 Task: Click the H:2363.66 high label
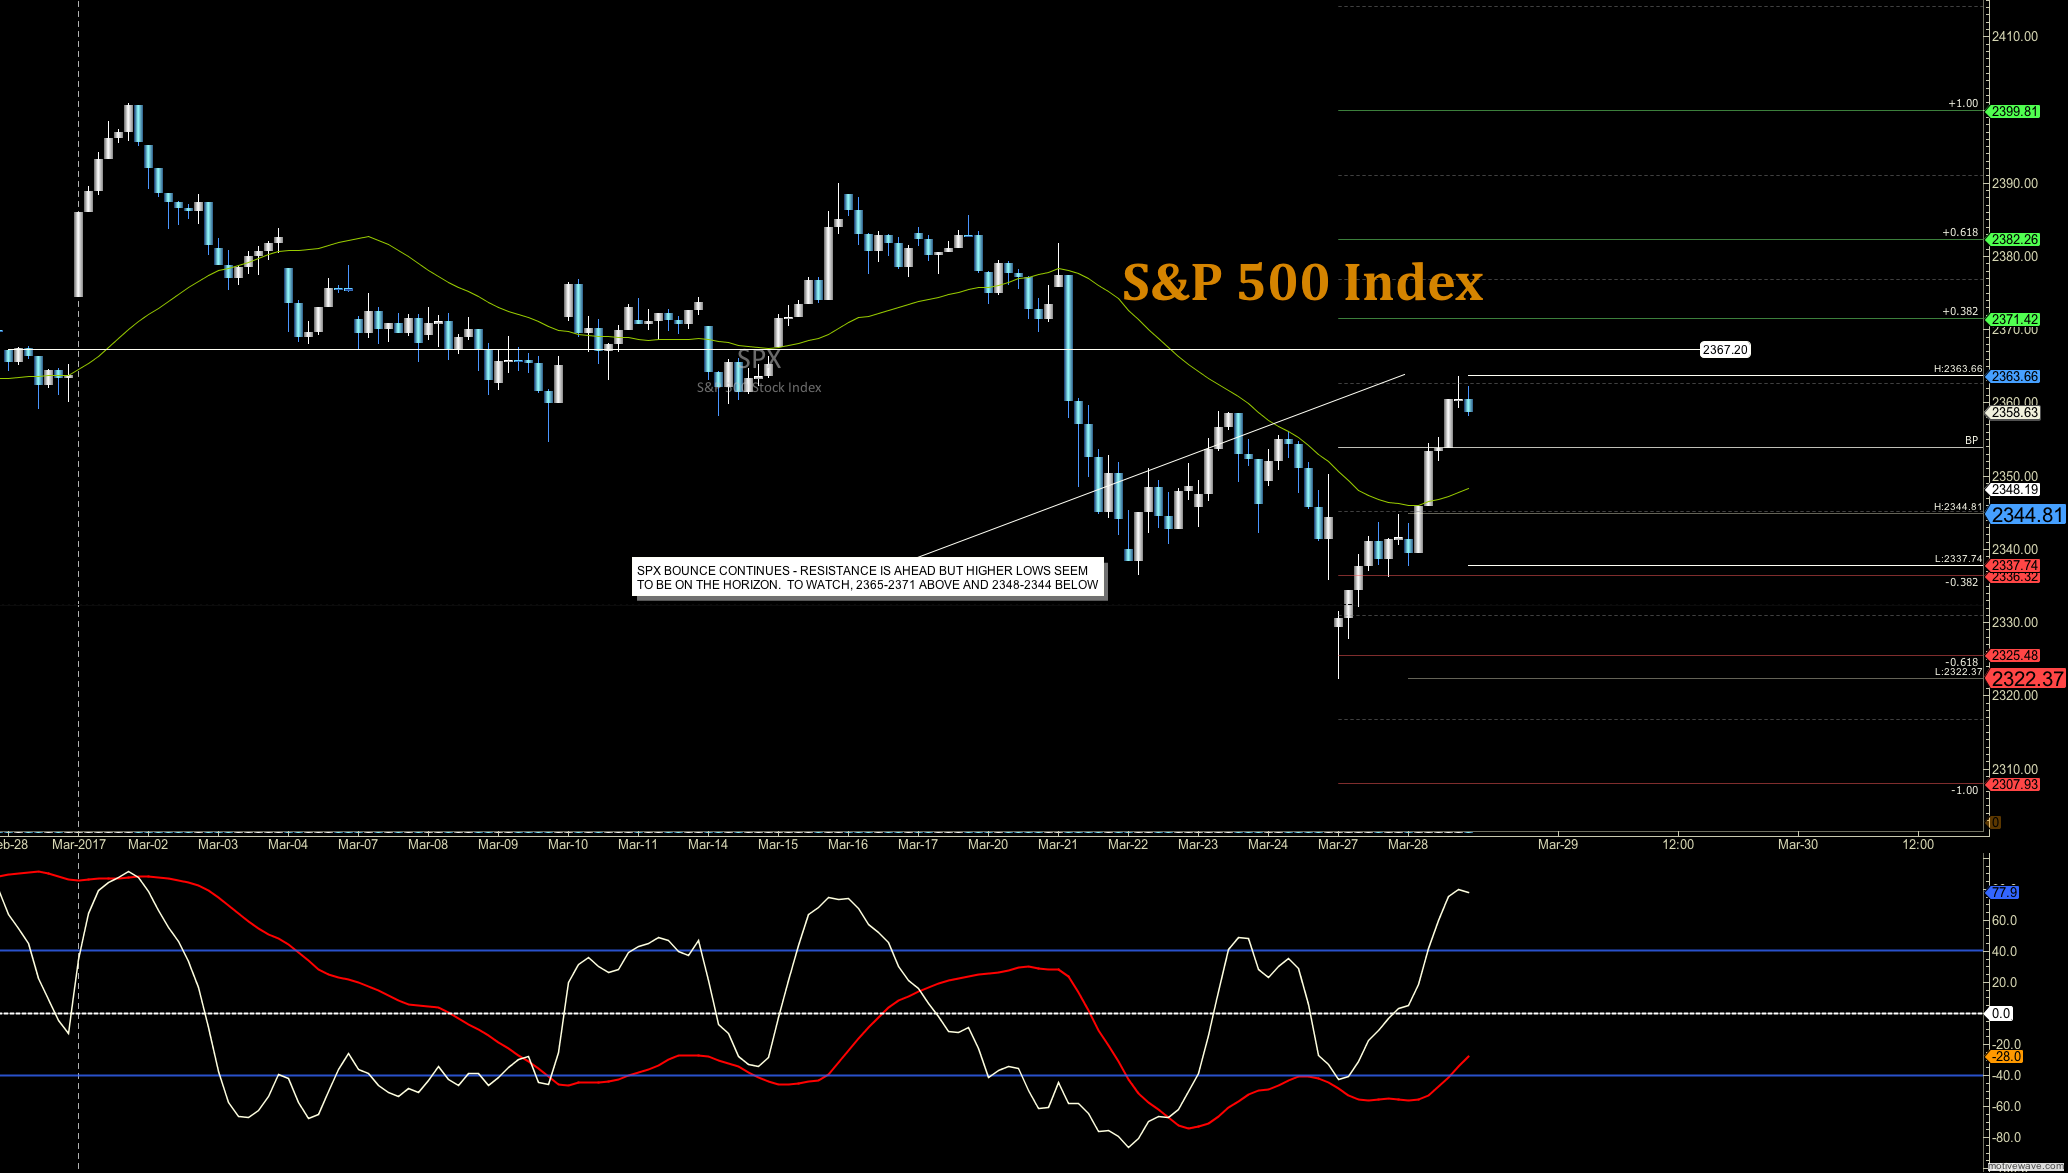[1957, 369]
